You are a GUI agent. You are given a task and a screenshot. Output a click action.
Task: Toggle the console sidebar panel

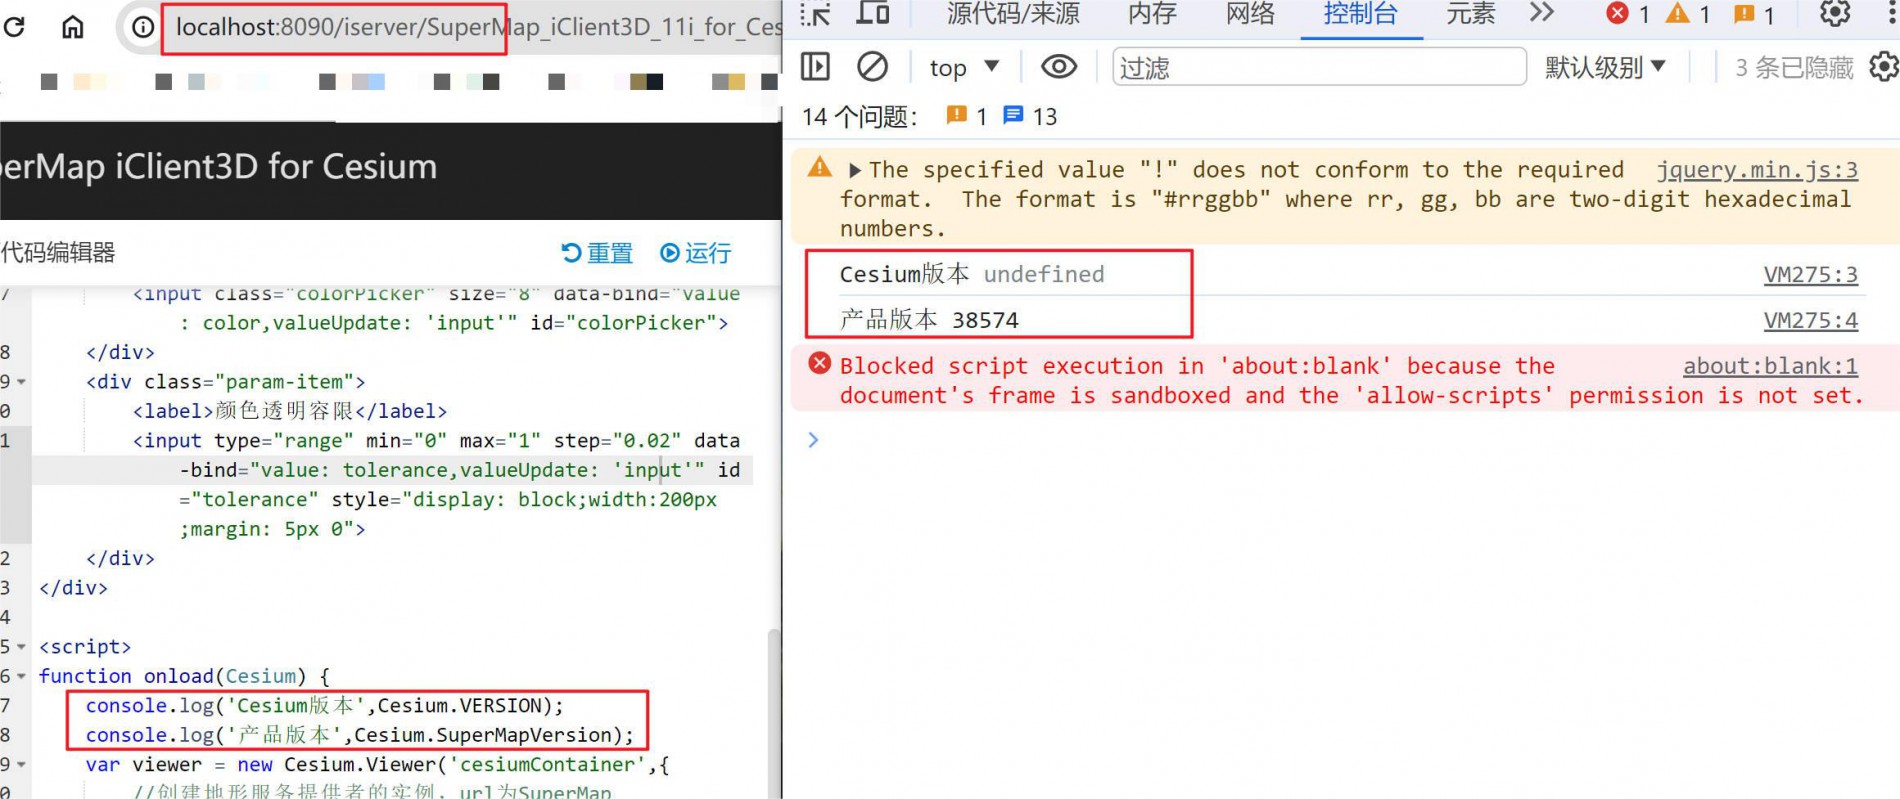point(816,67)
